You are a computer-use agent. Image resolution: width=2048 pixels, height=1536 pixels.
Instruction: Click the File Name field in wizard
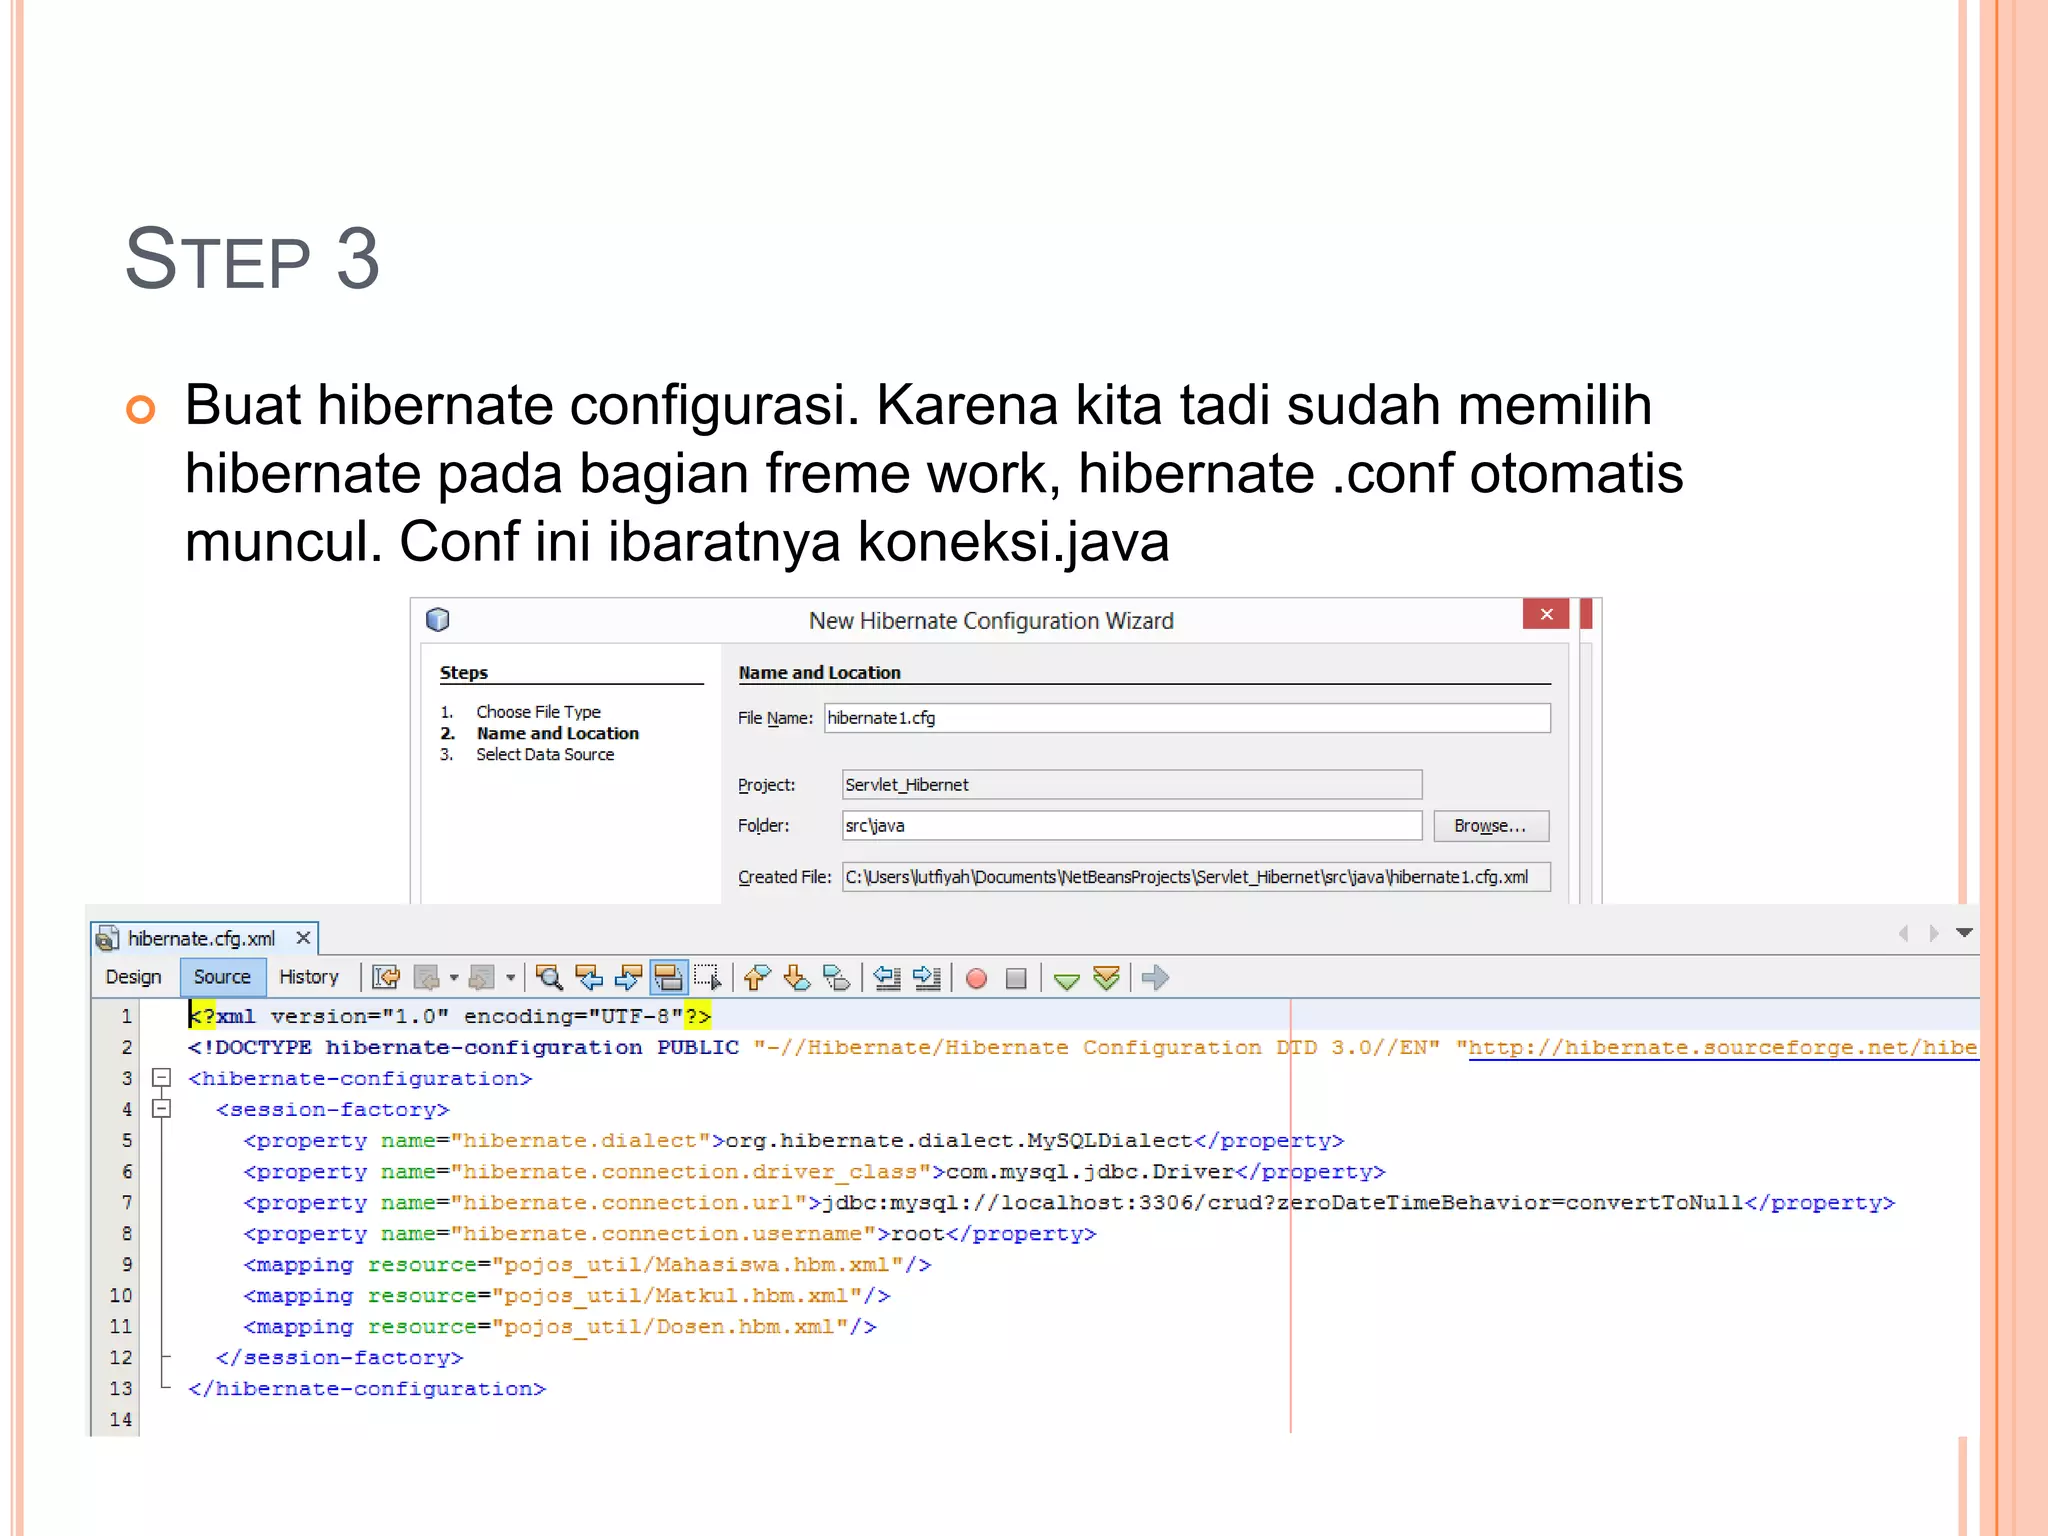[x=1187, y=718]
